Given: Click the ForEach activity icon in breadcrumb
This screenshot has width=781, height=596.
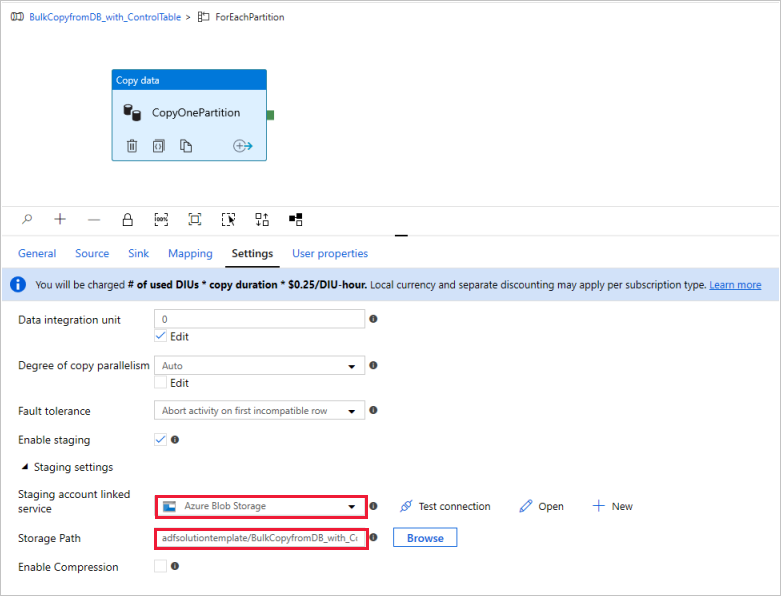Looking at the screenshot, I should pyautogui.click(x=203, y=17).
